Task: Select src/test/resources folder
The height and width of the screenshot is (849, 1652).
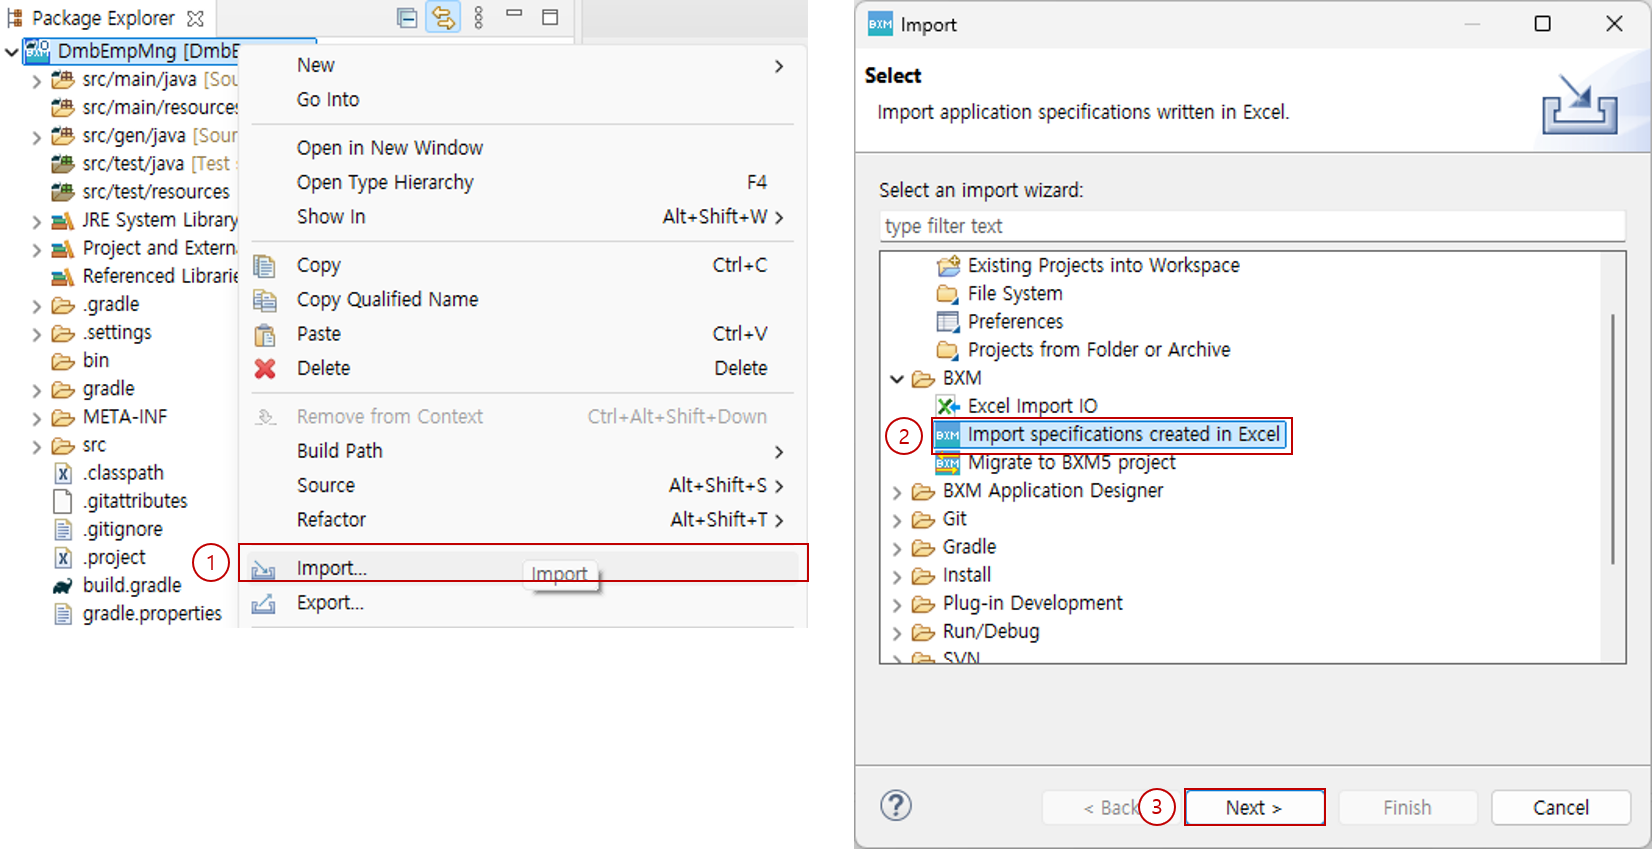Action: coord(156,192)
